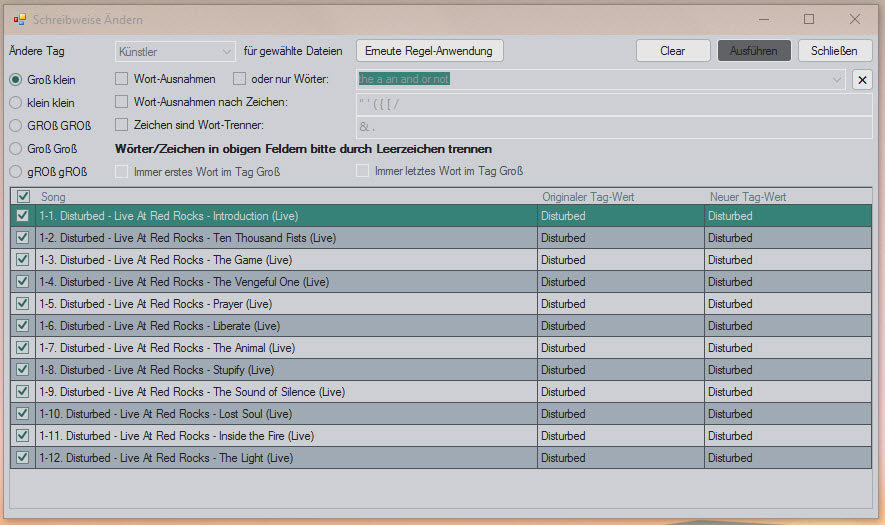
Task: Click the Wort-Ausnahmen nach Zeichen input field
Action: click(x=614, y=104)
